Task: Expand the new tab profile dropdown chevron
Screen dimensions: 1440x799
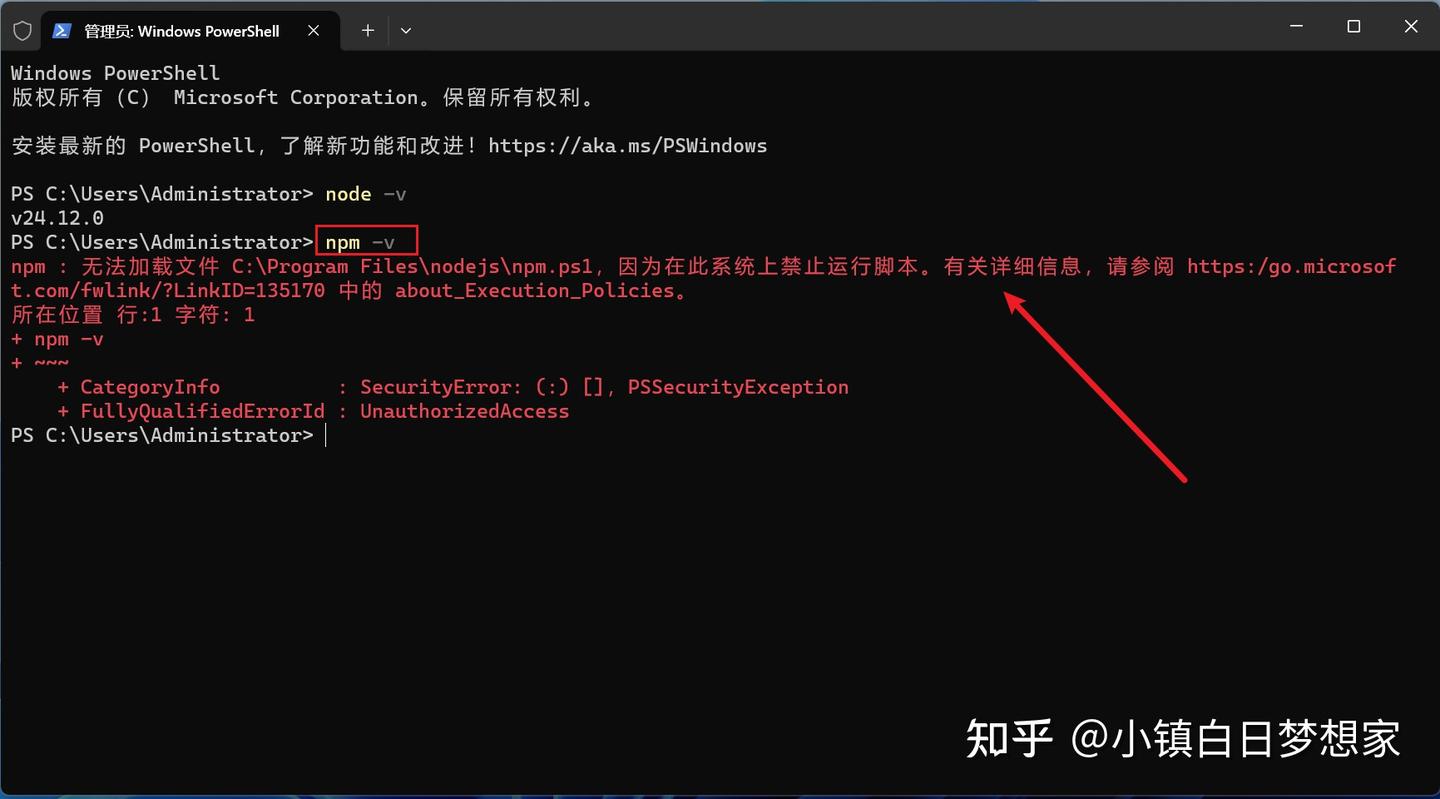Action: [405, 31]
